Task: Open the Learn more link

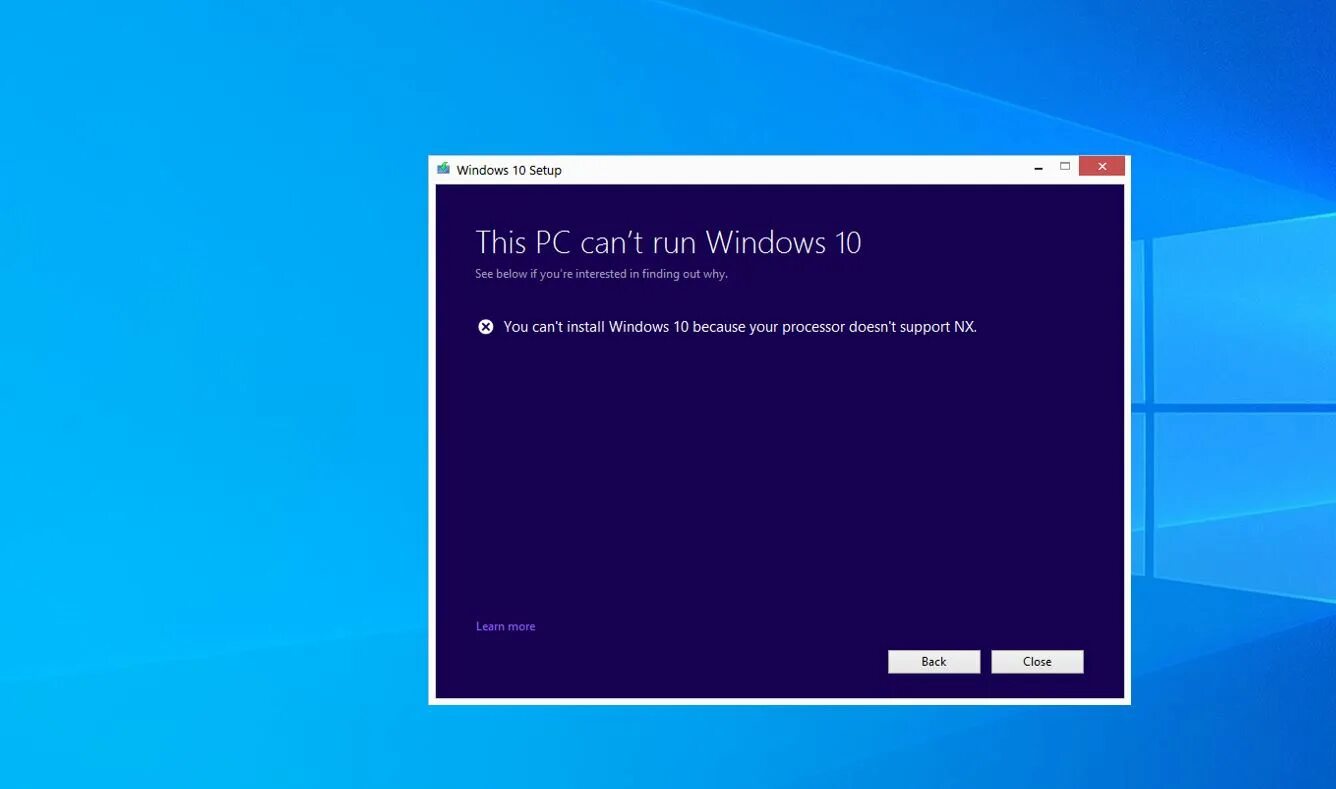Action: coord(505,626)
